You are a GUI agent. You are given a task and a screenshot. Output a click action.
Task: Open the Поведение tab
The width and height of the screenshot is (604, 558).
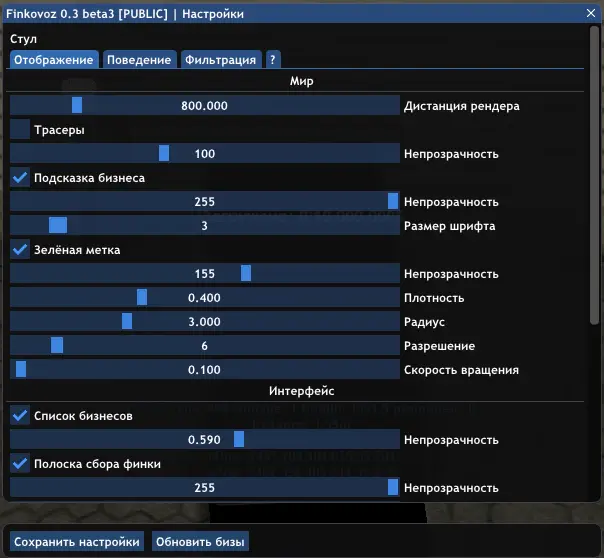pos(139,60)
